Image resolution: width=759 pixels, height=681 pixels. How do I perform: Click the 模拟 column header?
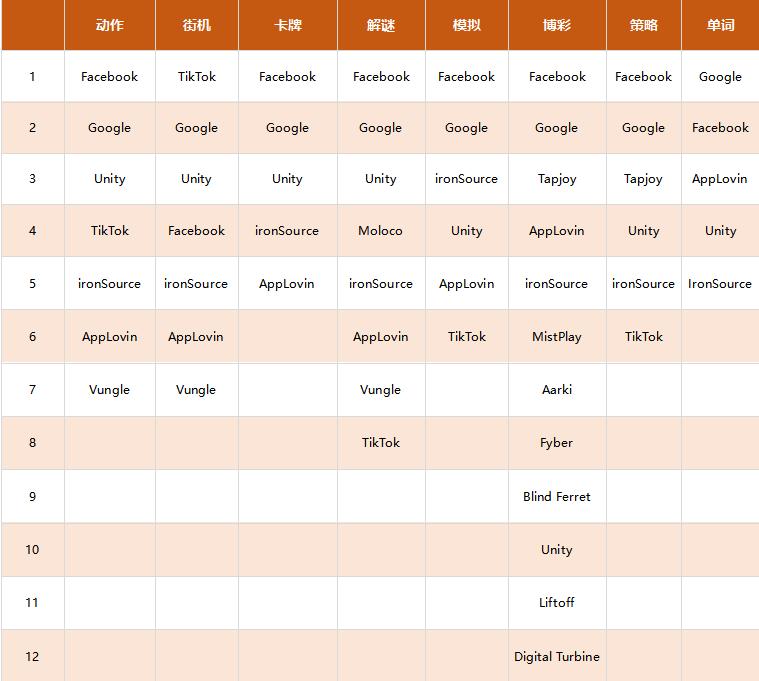click(466, 25)
